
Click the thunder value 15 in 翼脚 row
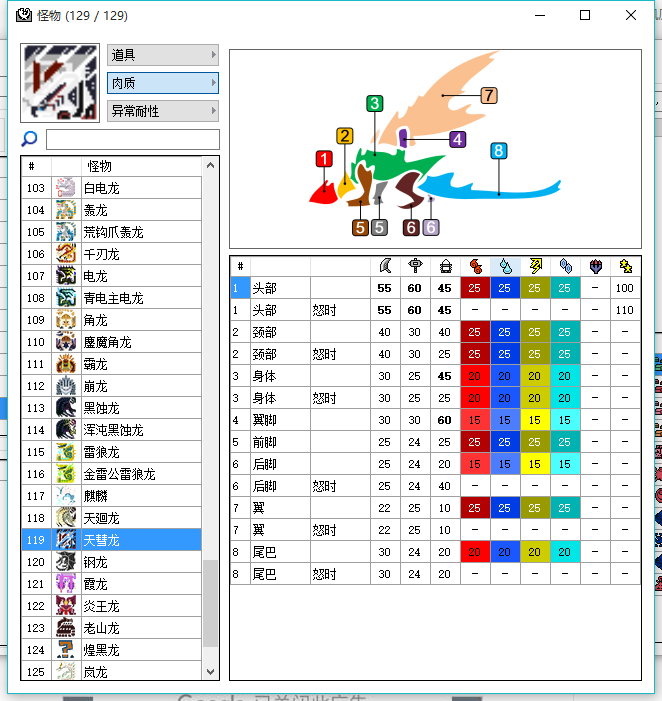pyautogui.click(x=535, y=420)
